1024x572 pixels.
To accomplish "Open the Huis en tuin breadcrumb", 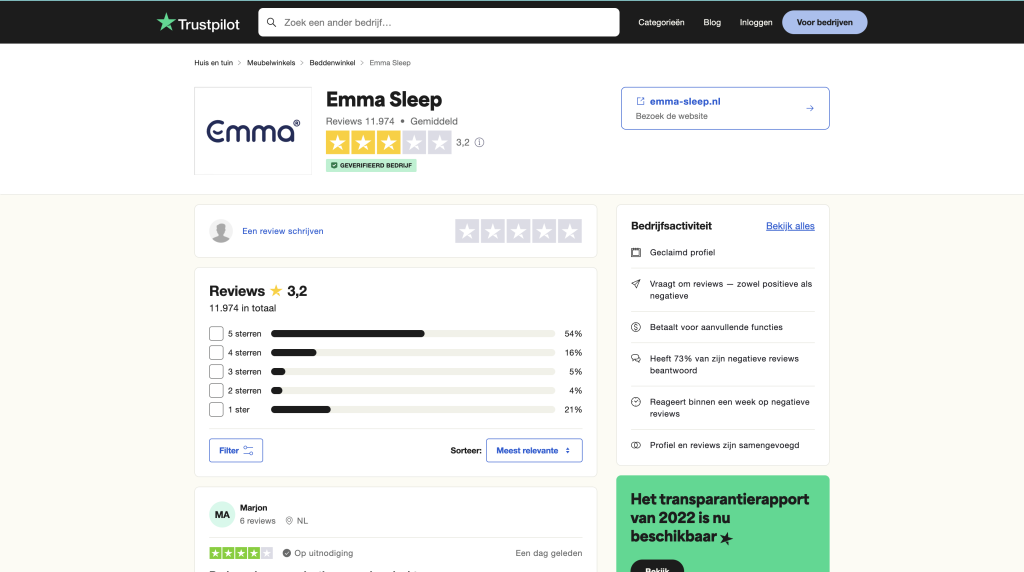I will [214, 63].
